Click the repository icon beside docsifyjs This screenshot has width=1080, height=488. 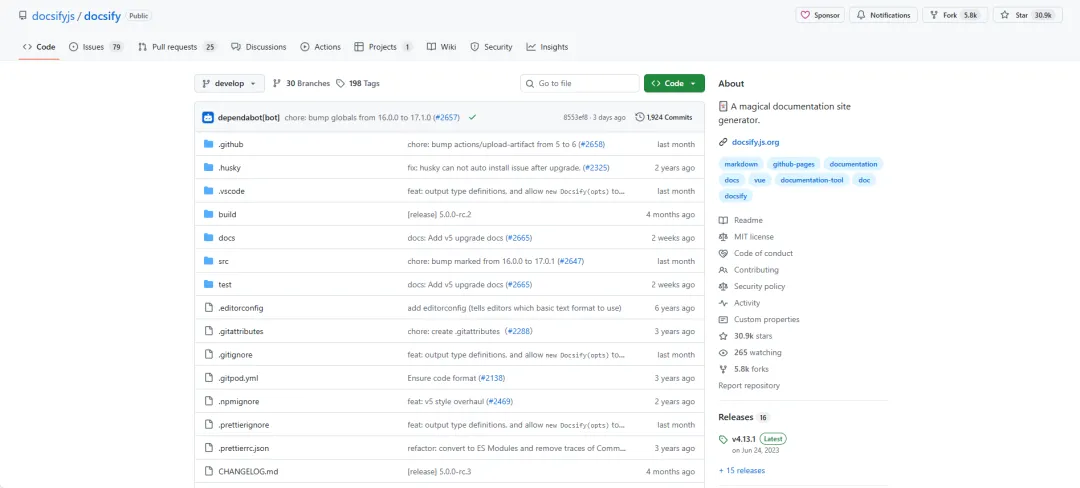[x=23, y=15]
